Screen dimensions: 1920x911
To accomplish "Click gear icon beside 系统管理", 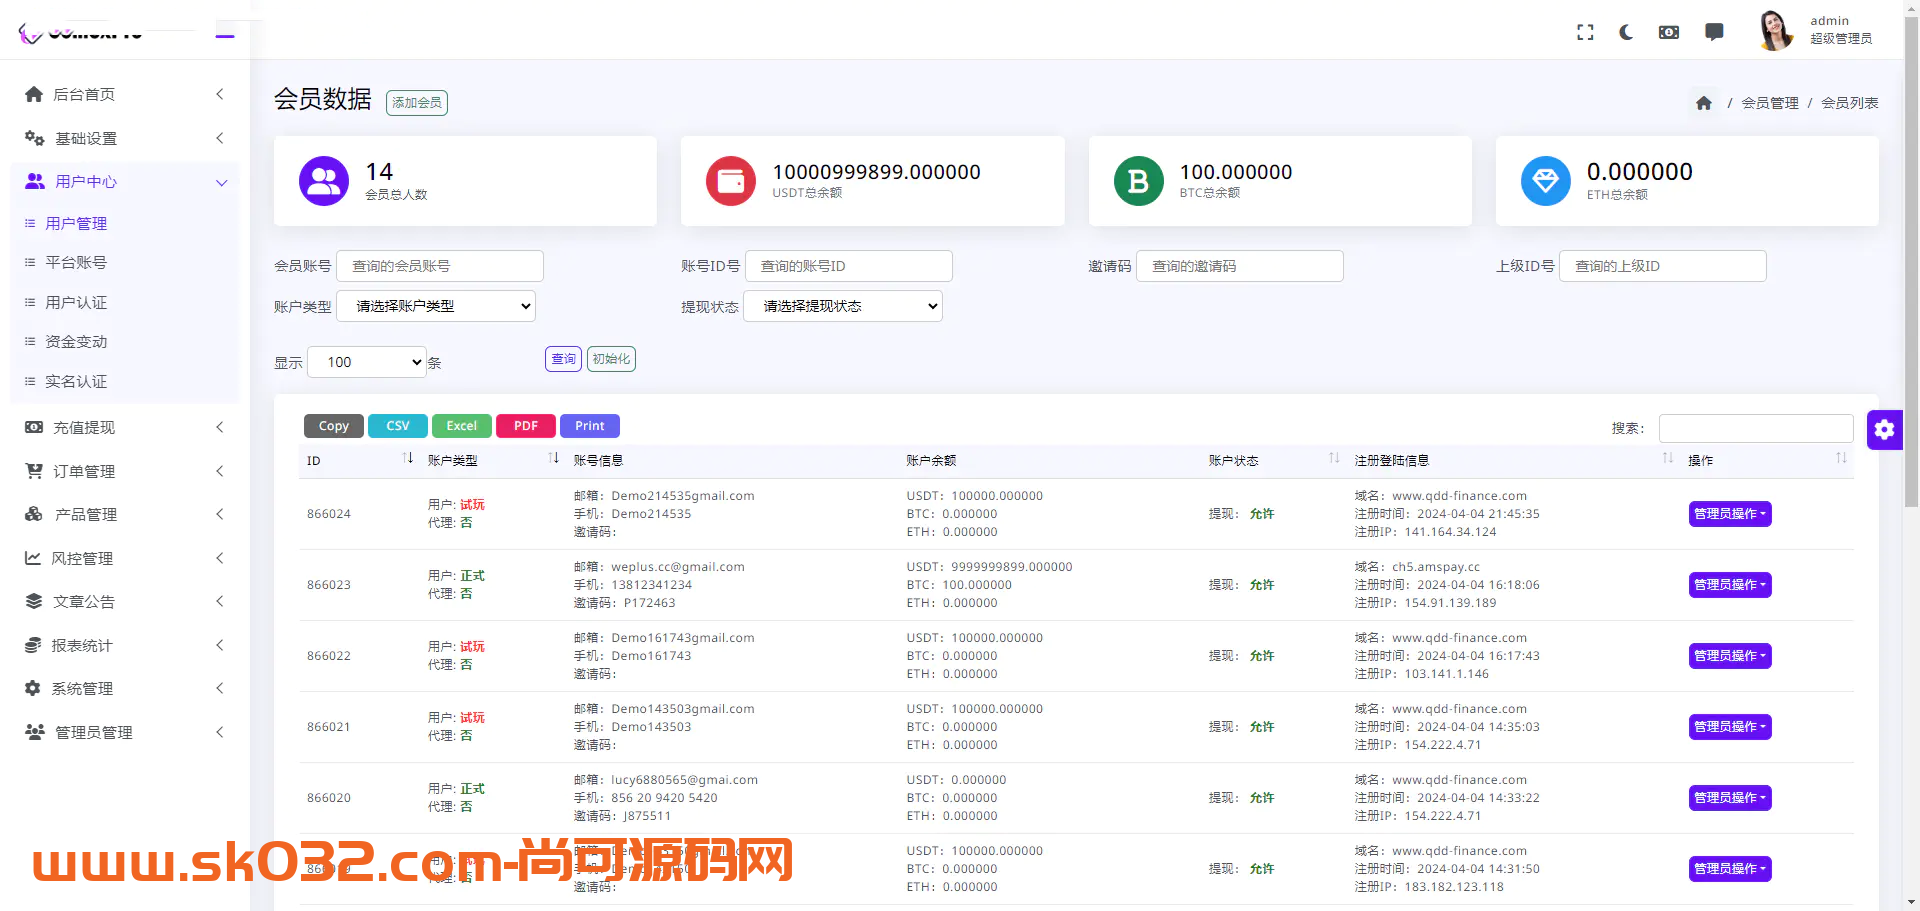I will tap(33, 688).
